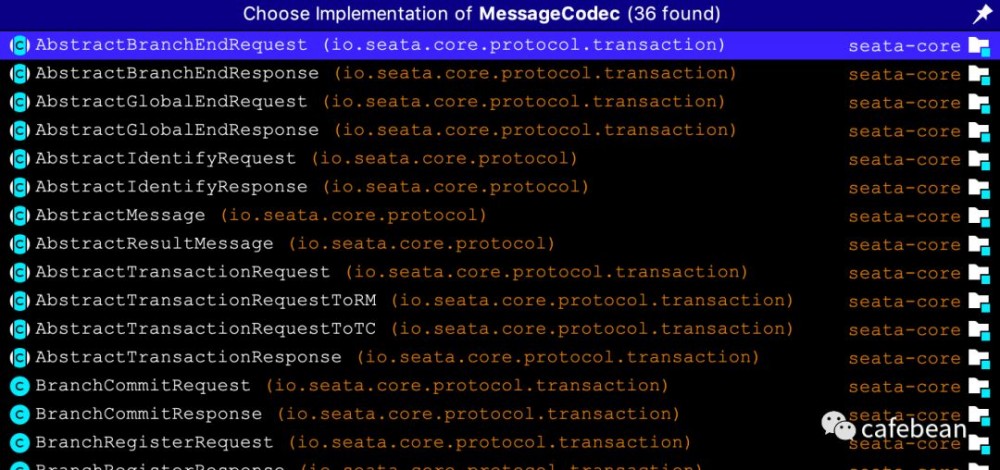This screenshot has height=470, width=1000.
Task: Click the AbstractTransactionResponse class icon
Action: point(19,358)
